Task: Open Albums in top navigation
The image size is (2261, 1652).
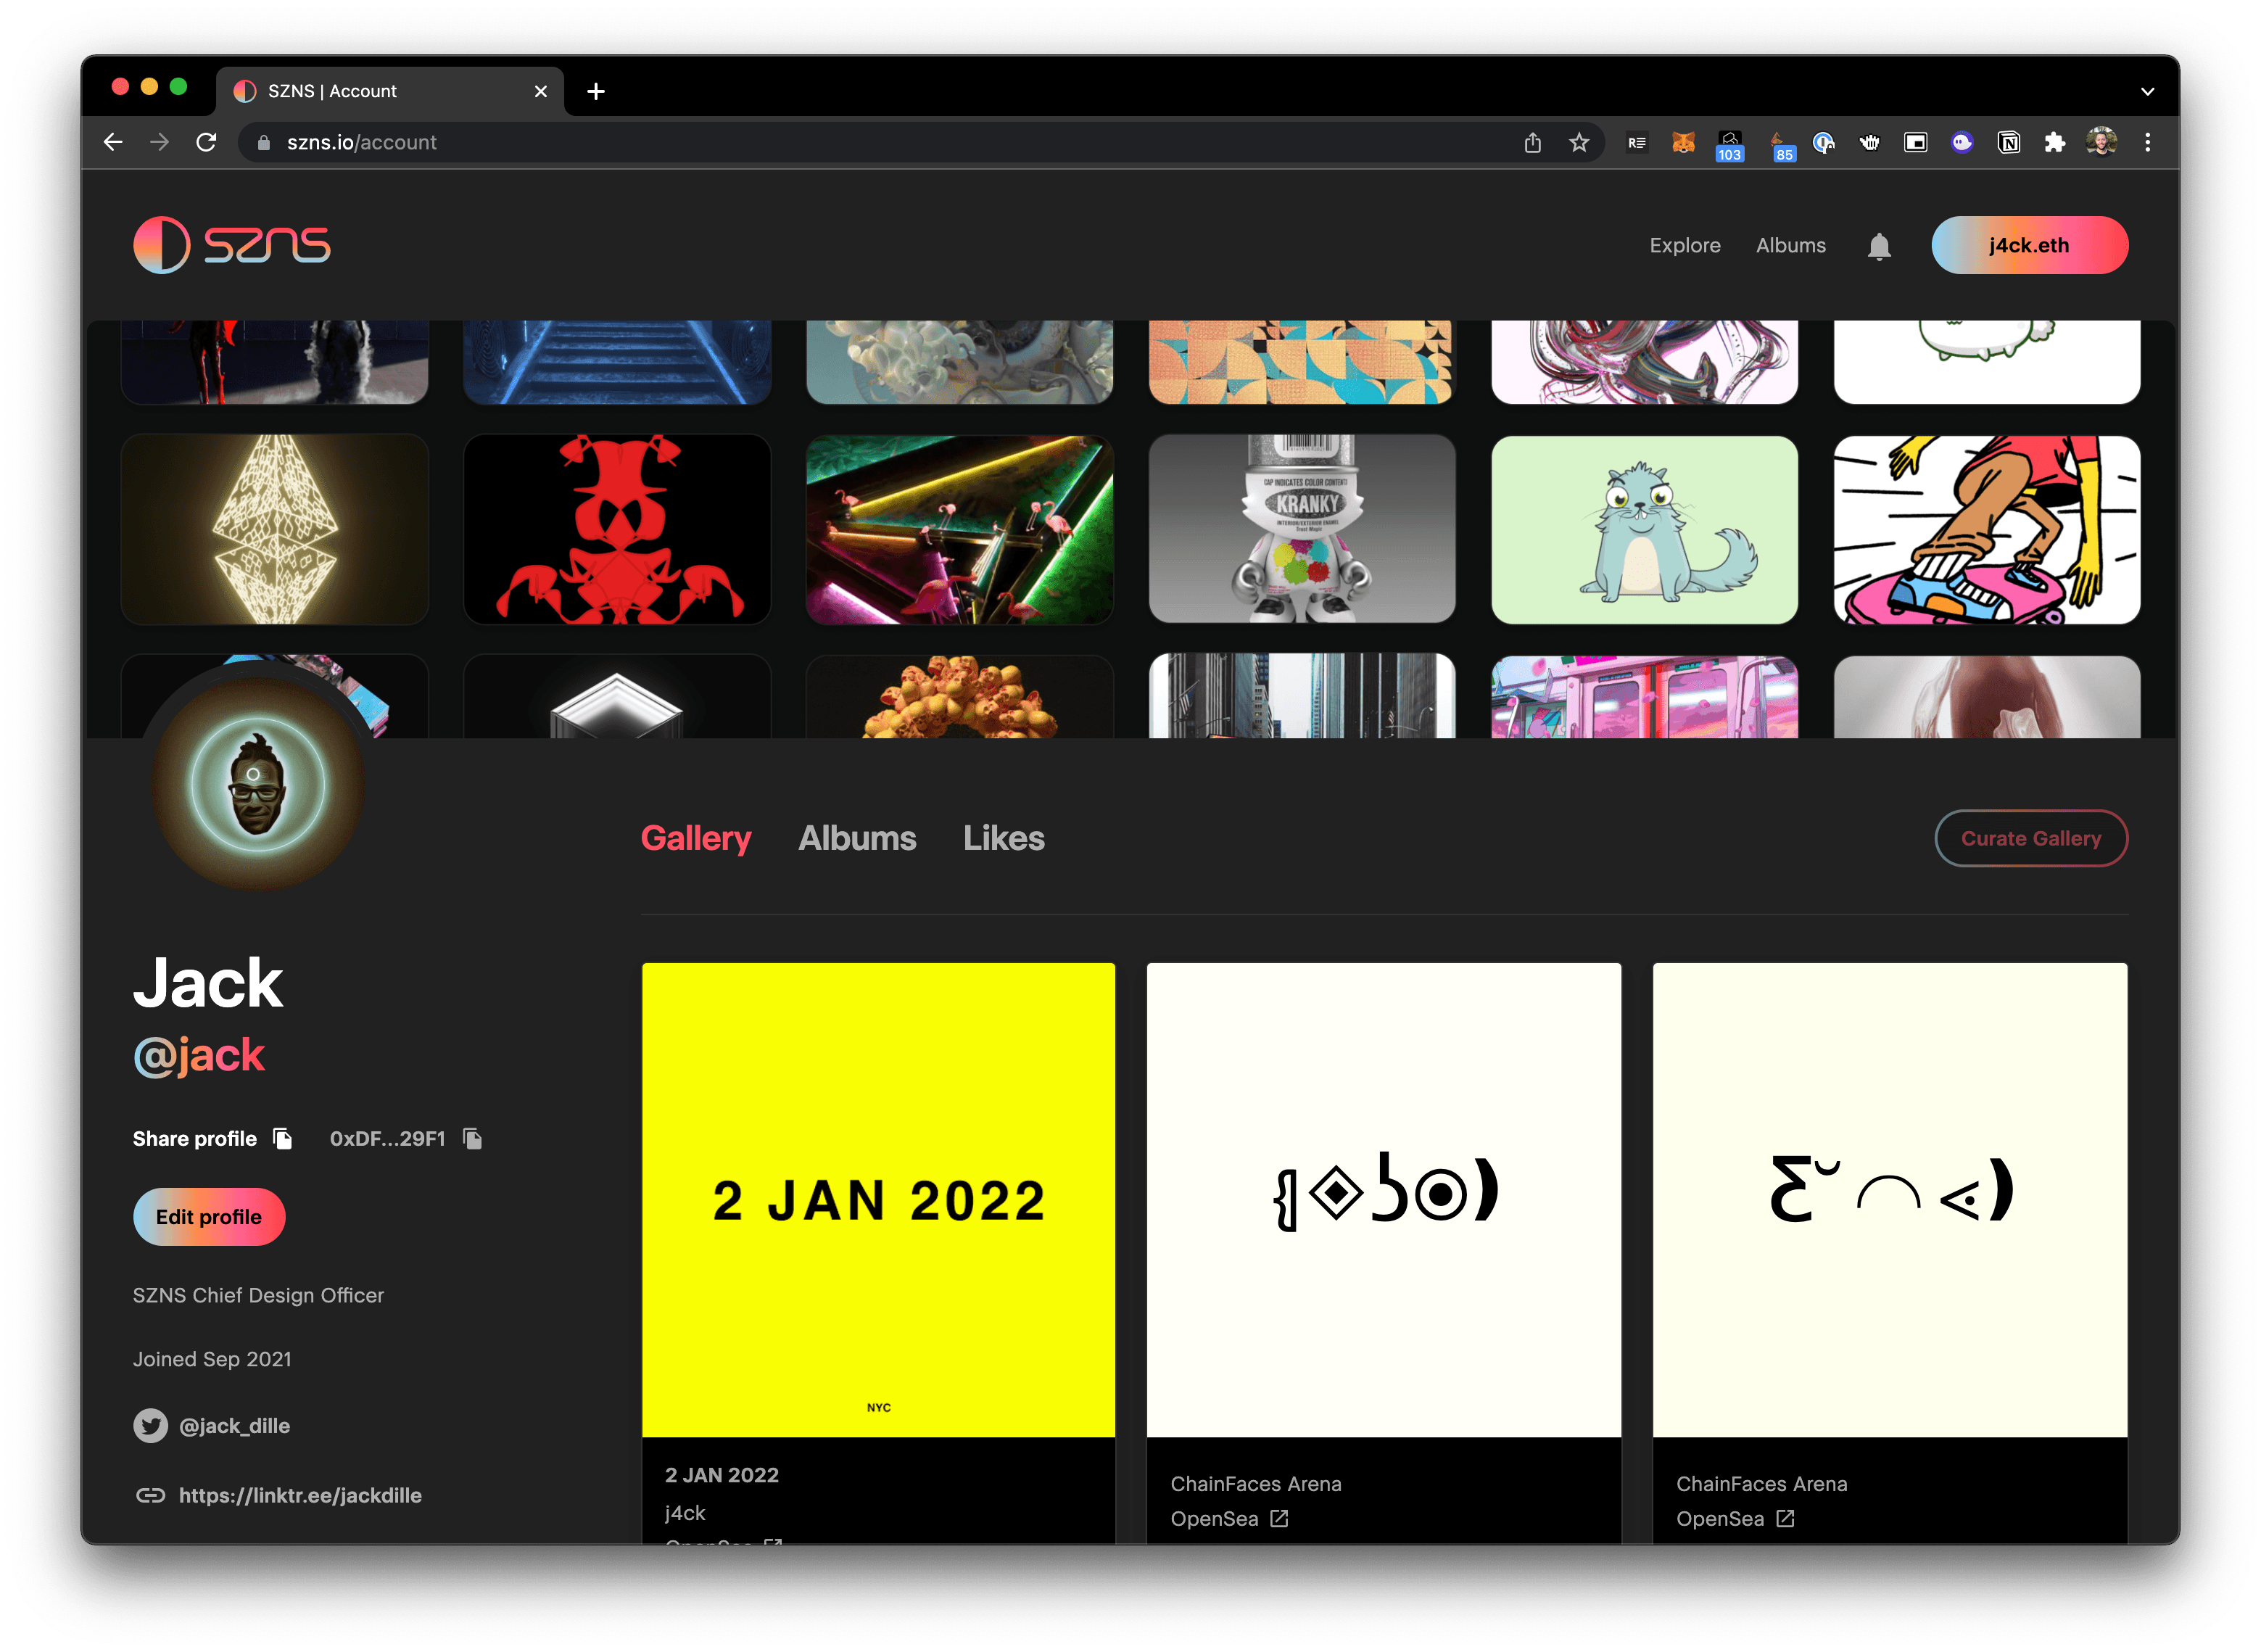Action: 1790,245
